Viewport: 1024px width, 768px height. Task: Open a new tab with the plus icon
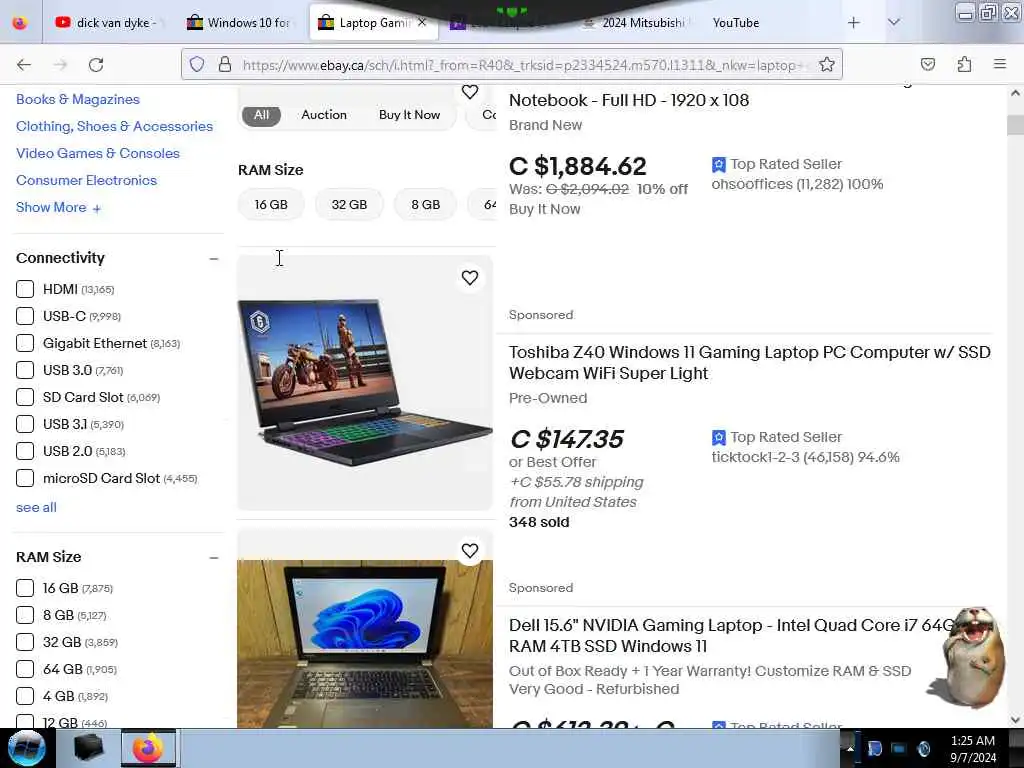click(854, 23)
